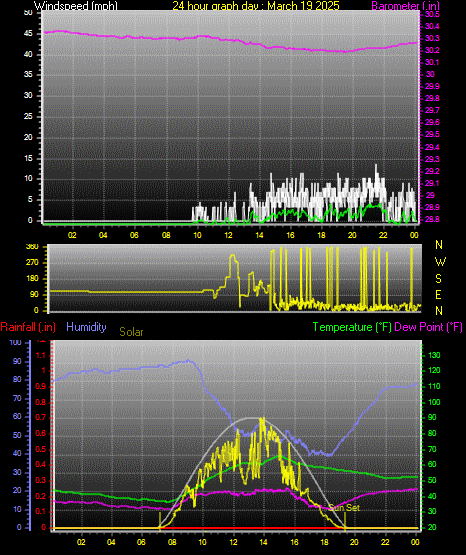Click the Barometer (.in) legend label

pos(405,6)
